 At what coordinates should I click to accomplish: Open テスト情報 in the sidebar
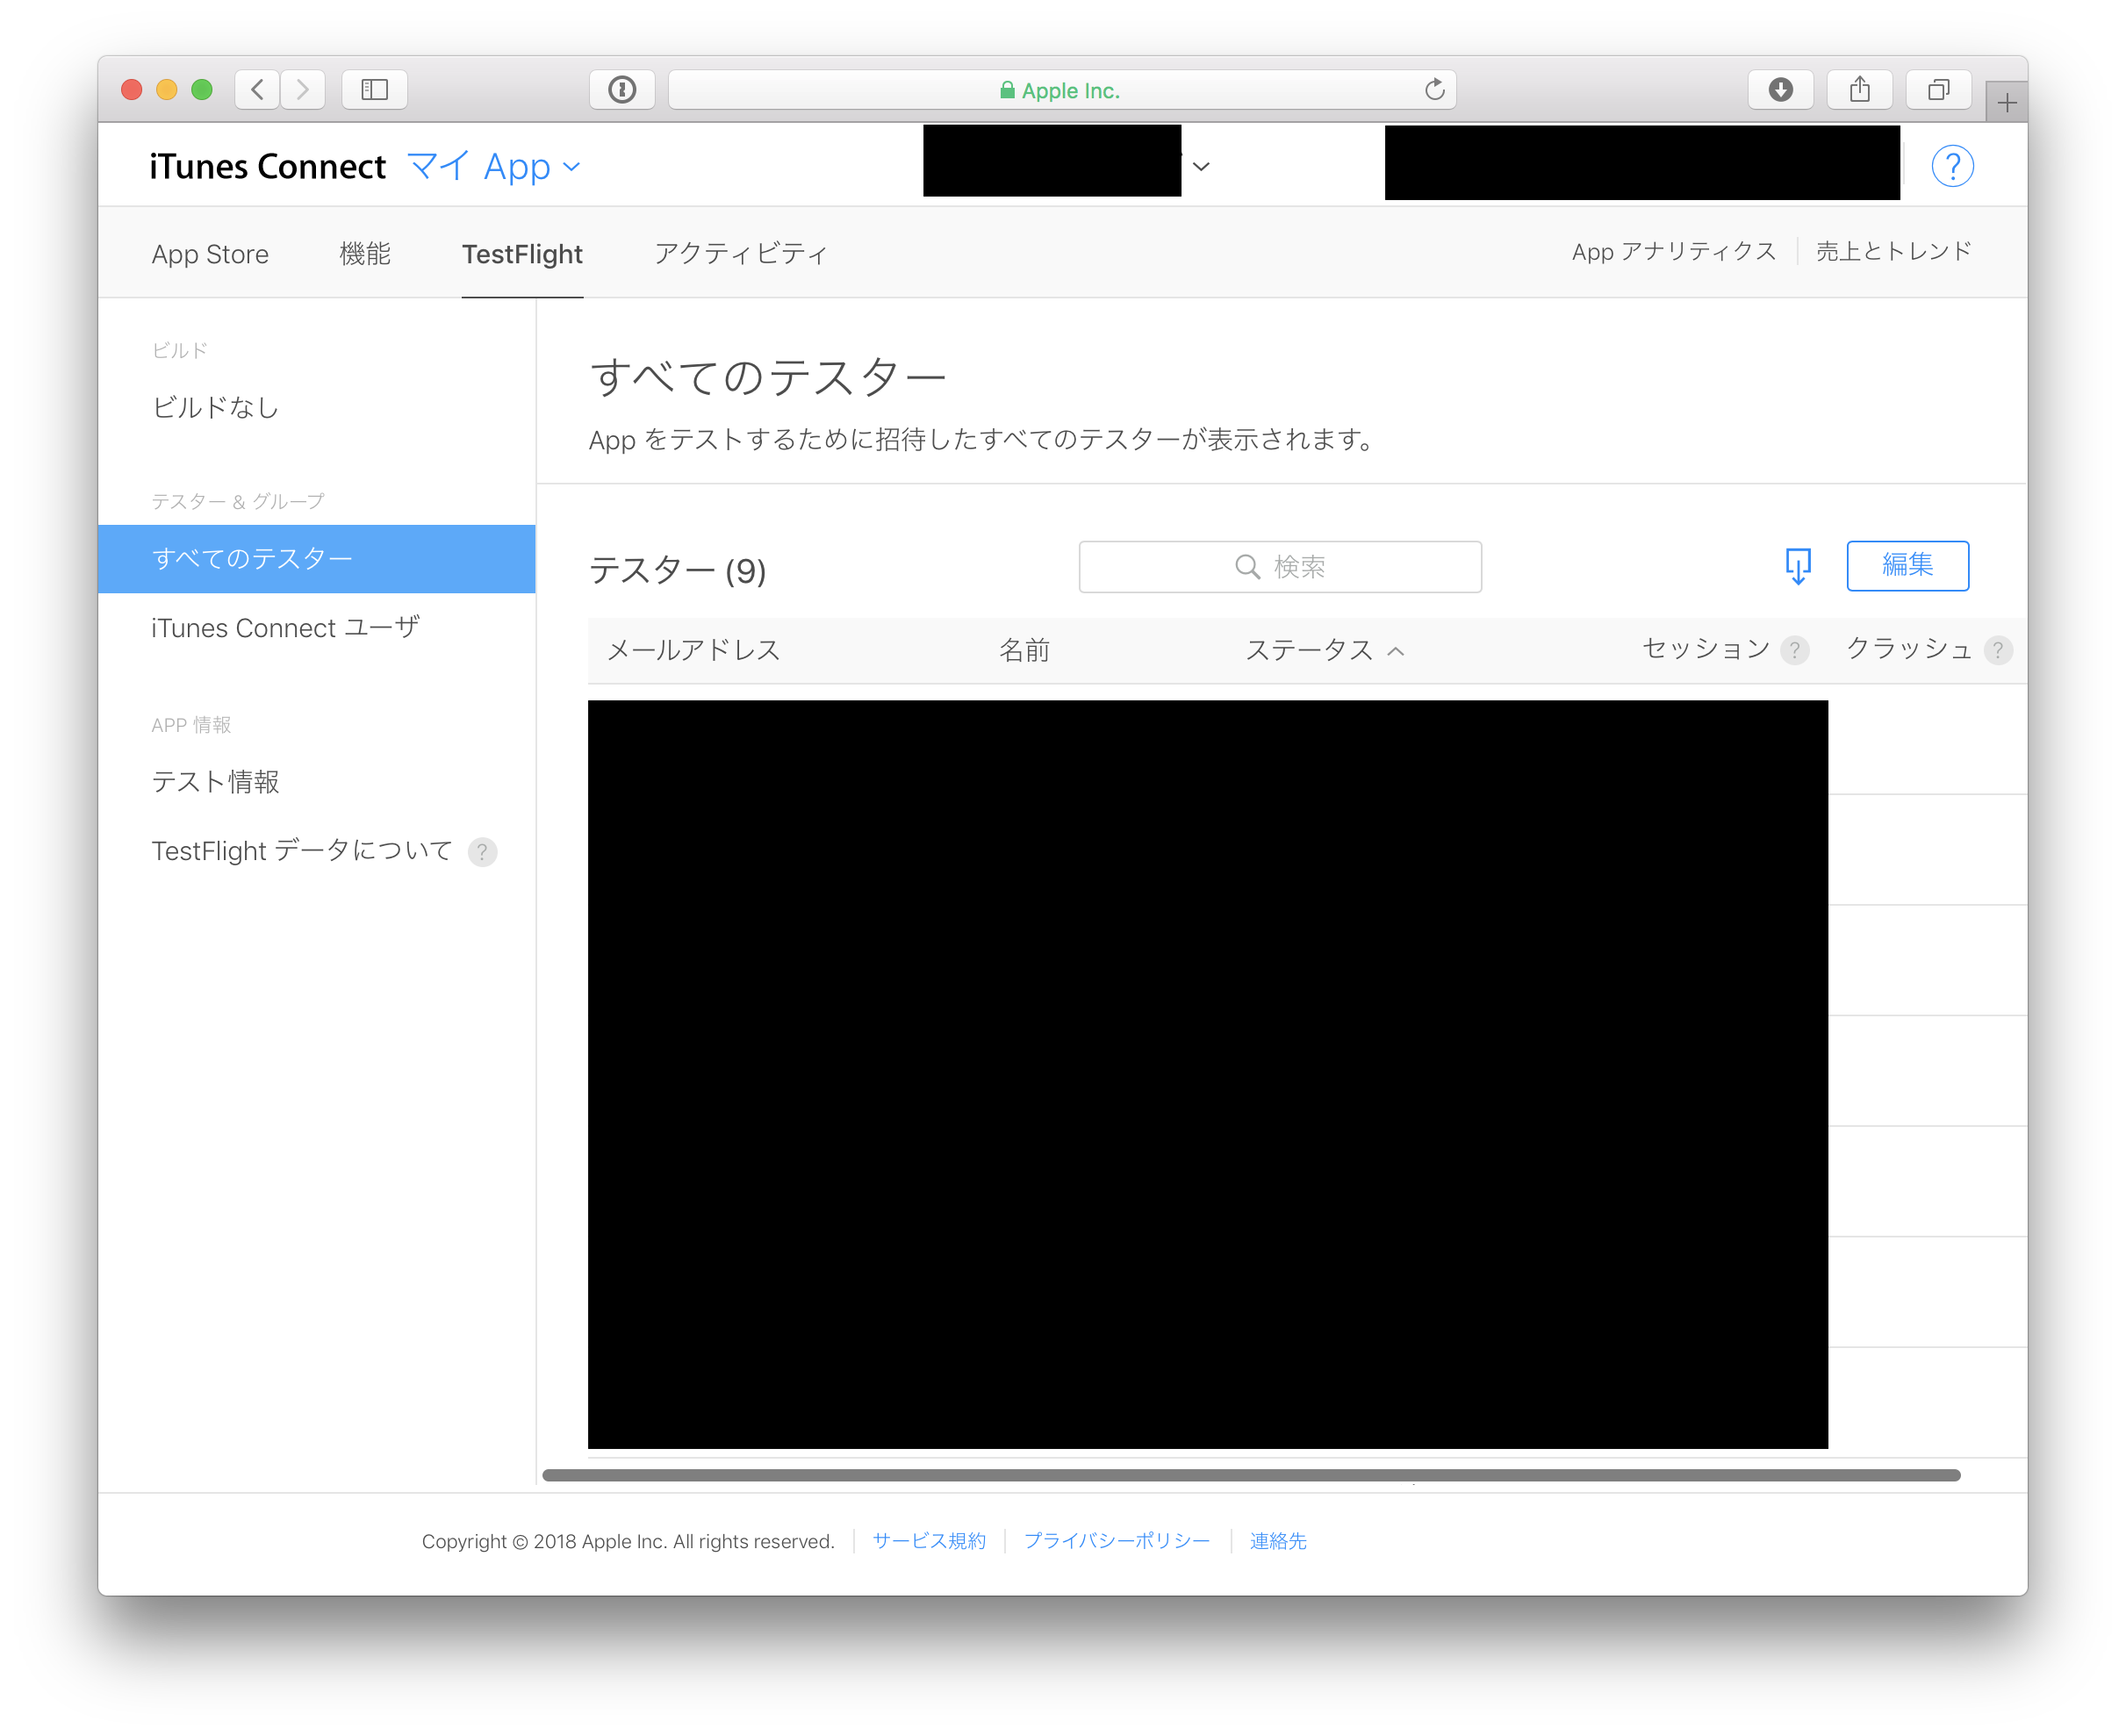pos(215,783)
